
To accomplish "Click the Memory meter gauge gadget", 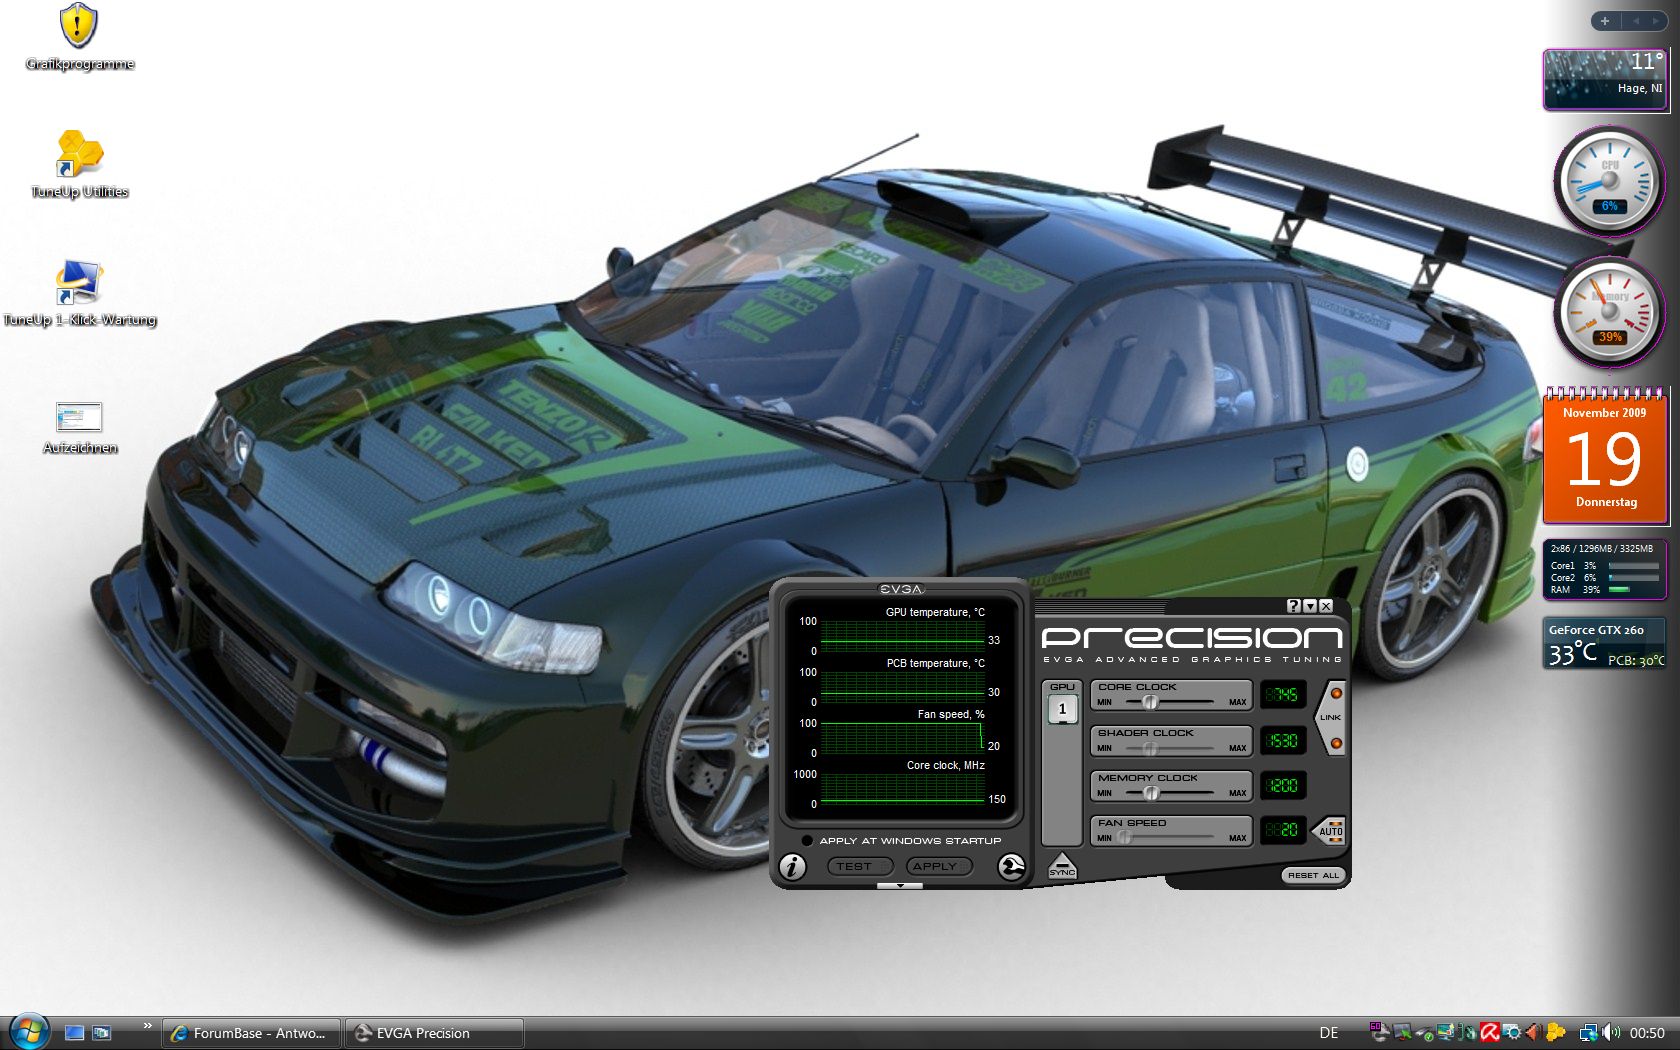I will coord(1609,312).
